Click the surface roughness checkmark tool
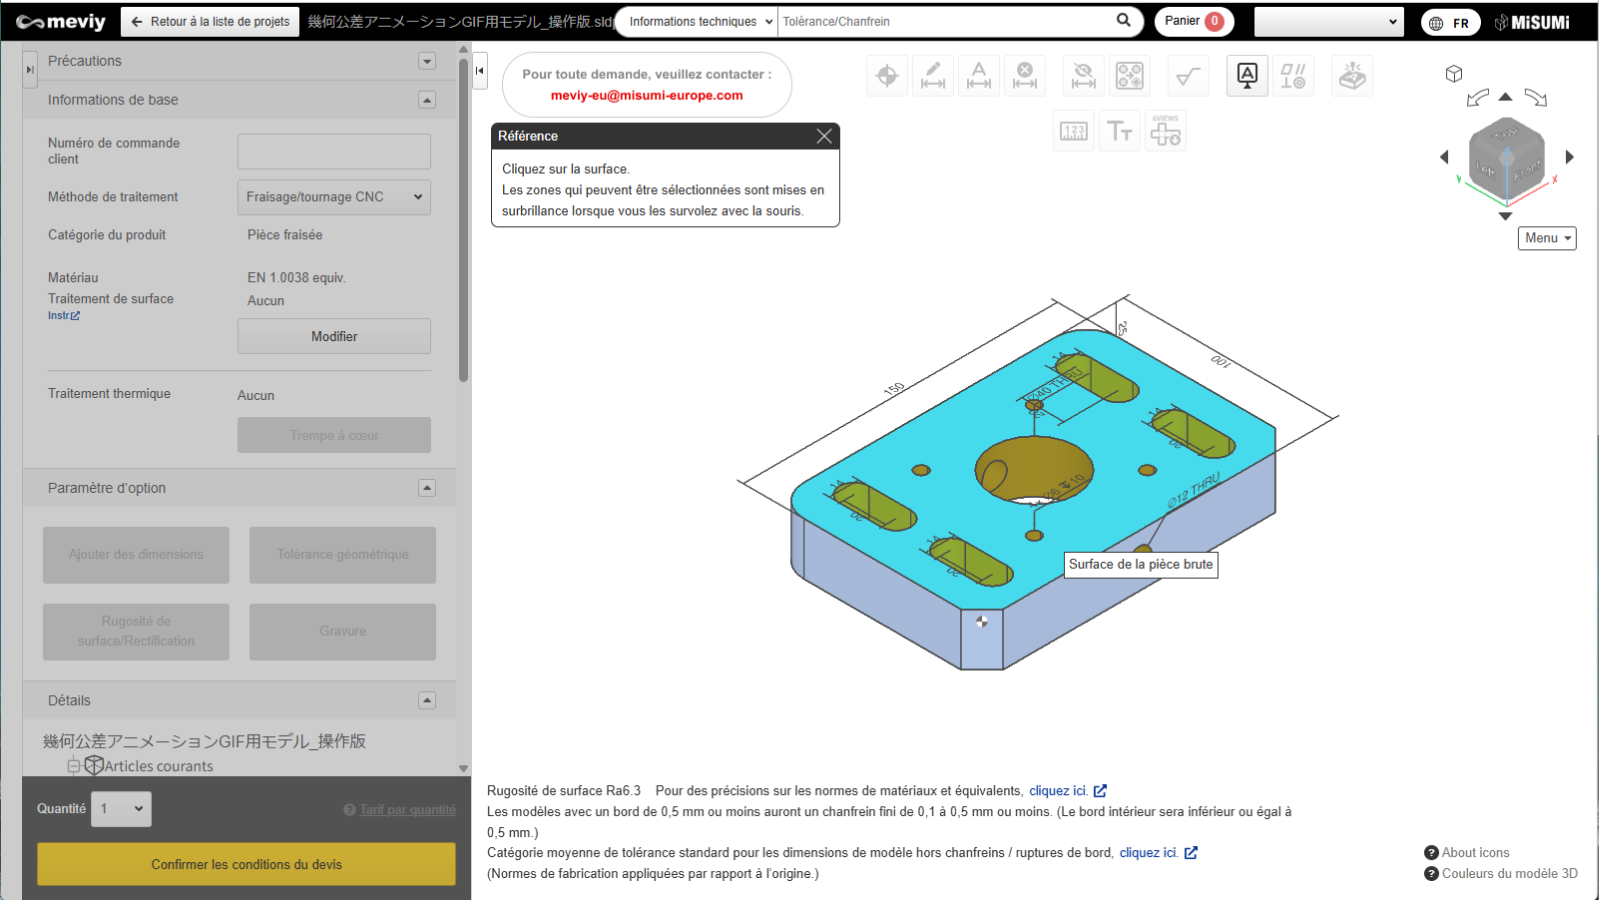 point(1188,76)
